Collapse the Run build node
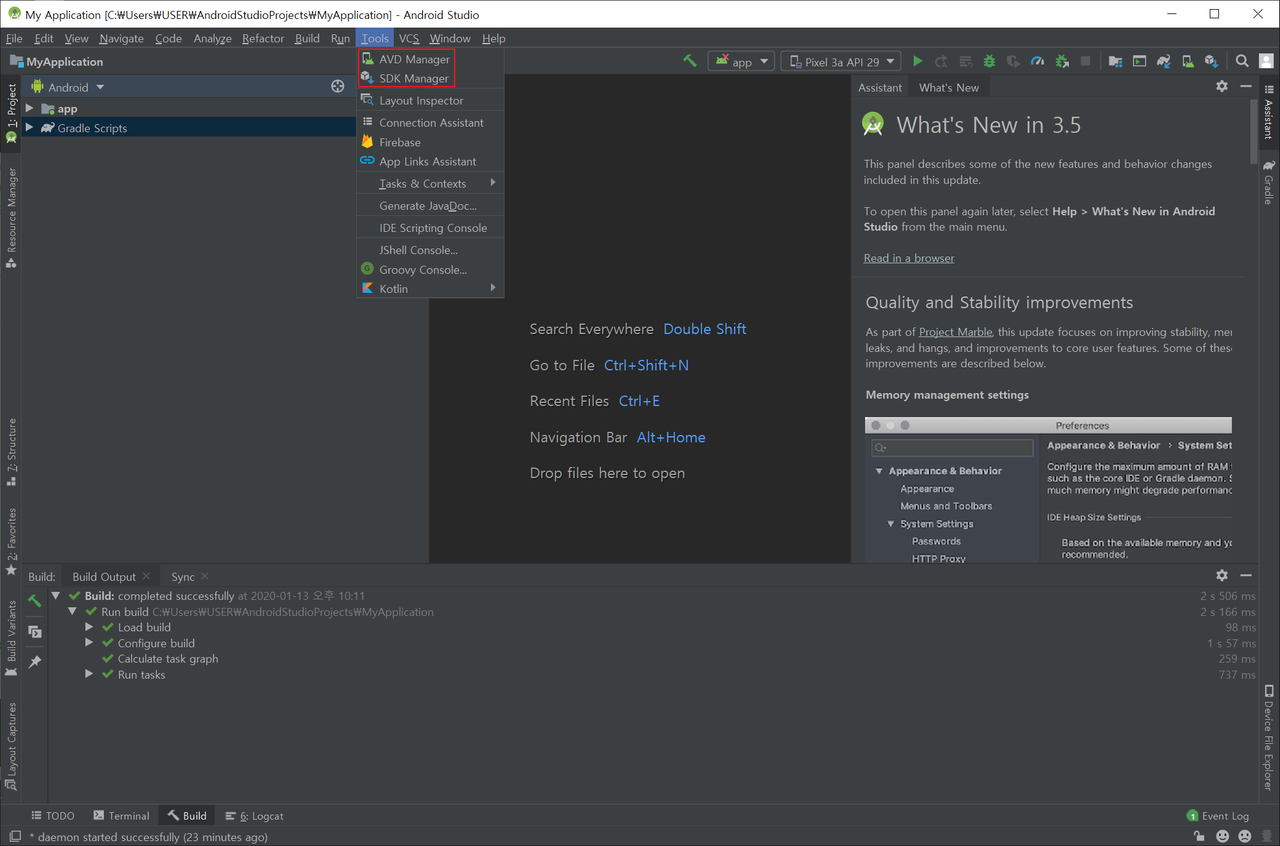Viewport: 1280px width, 846px height. (72, 611)
